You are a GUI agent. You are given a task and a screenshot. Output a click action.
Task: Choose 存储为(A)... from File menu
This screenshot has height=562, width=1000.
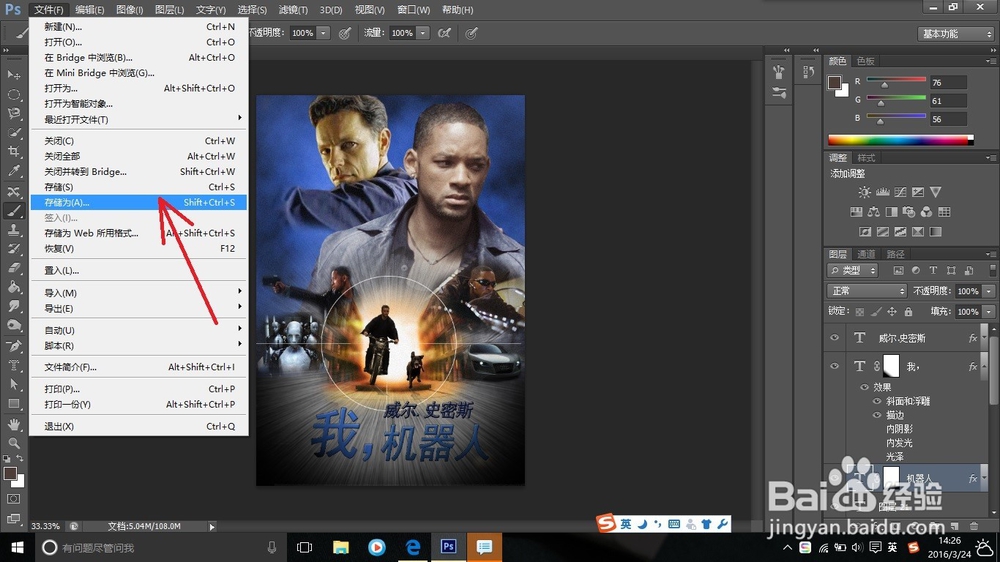[x=138, y=202]
